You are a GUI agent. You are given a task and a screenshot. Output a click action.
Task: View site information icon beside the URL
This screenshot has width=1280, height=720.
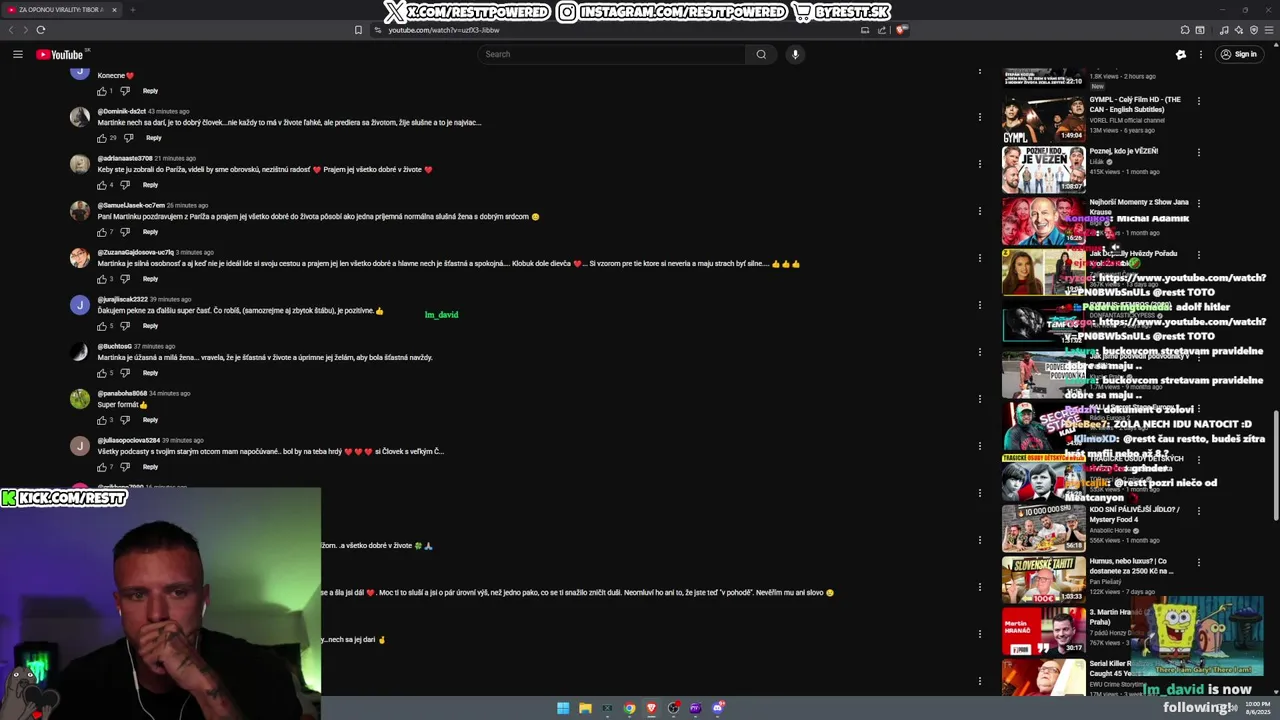tap(378, 30)
